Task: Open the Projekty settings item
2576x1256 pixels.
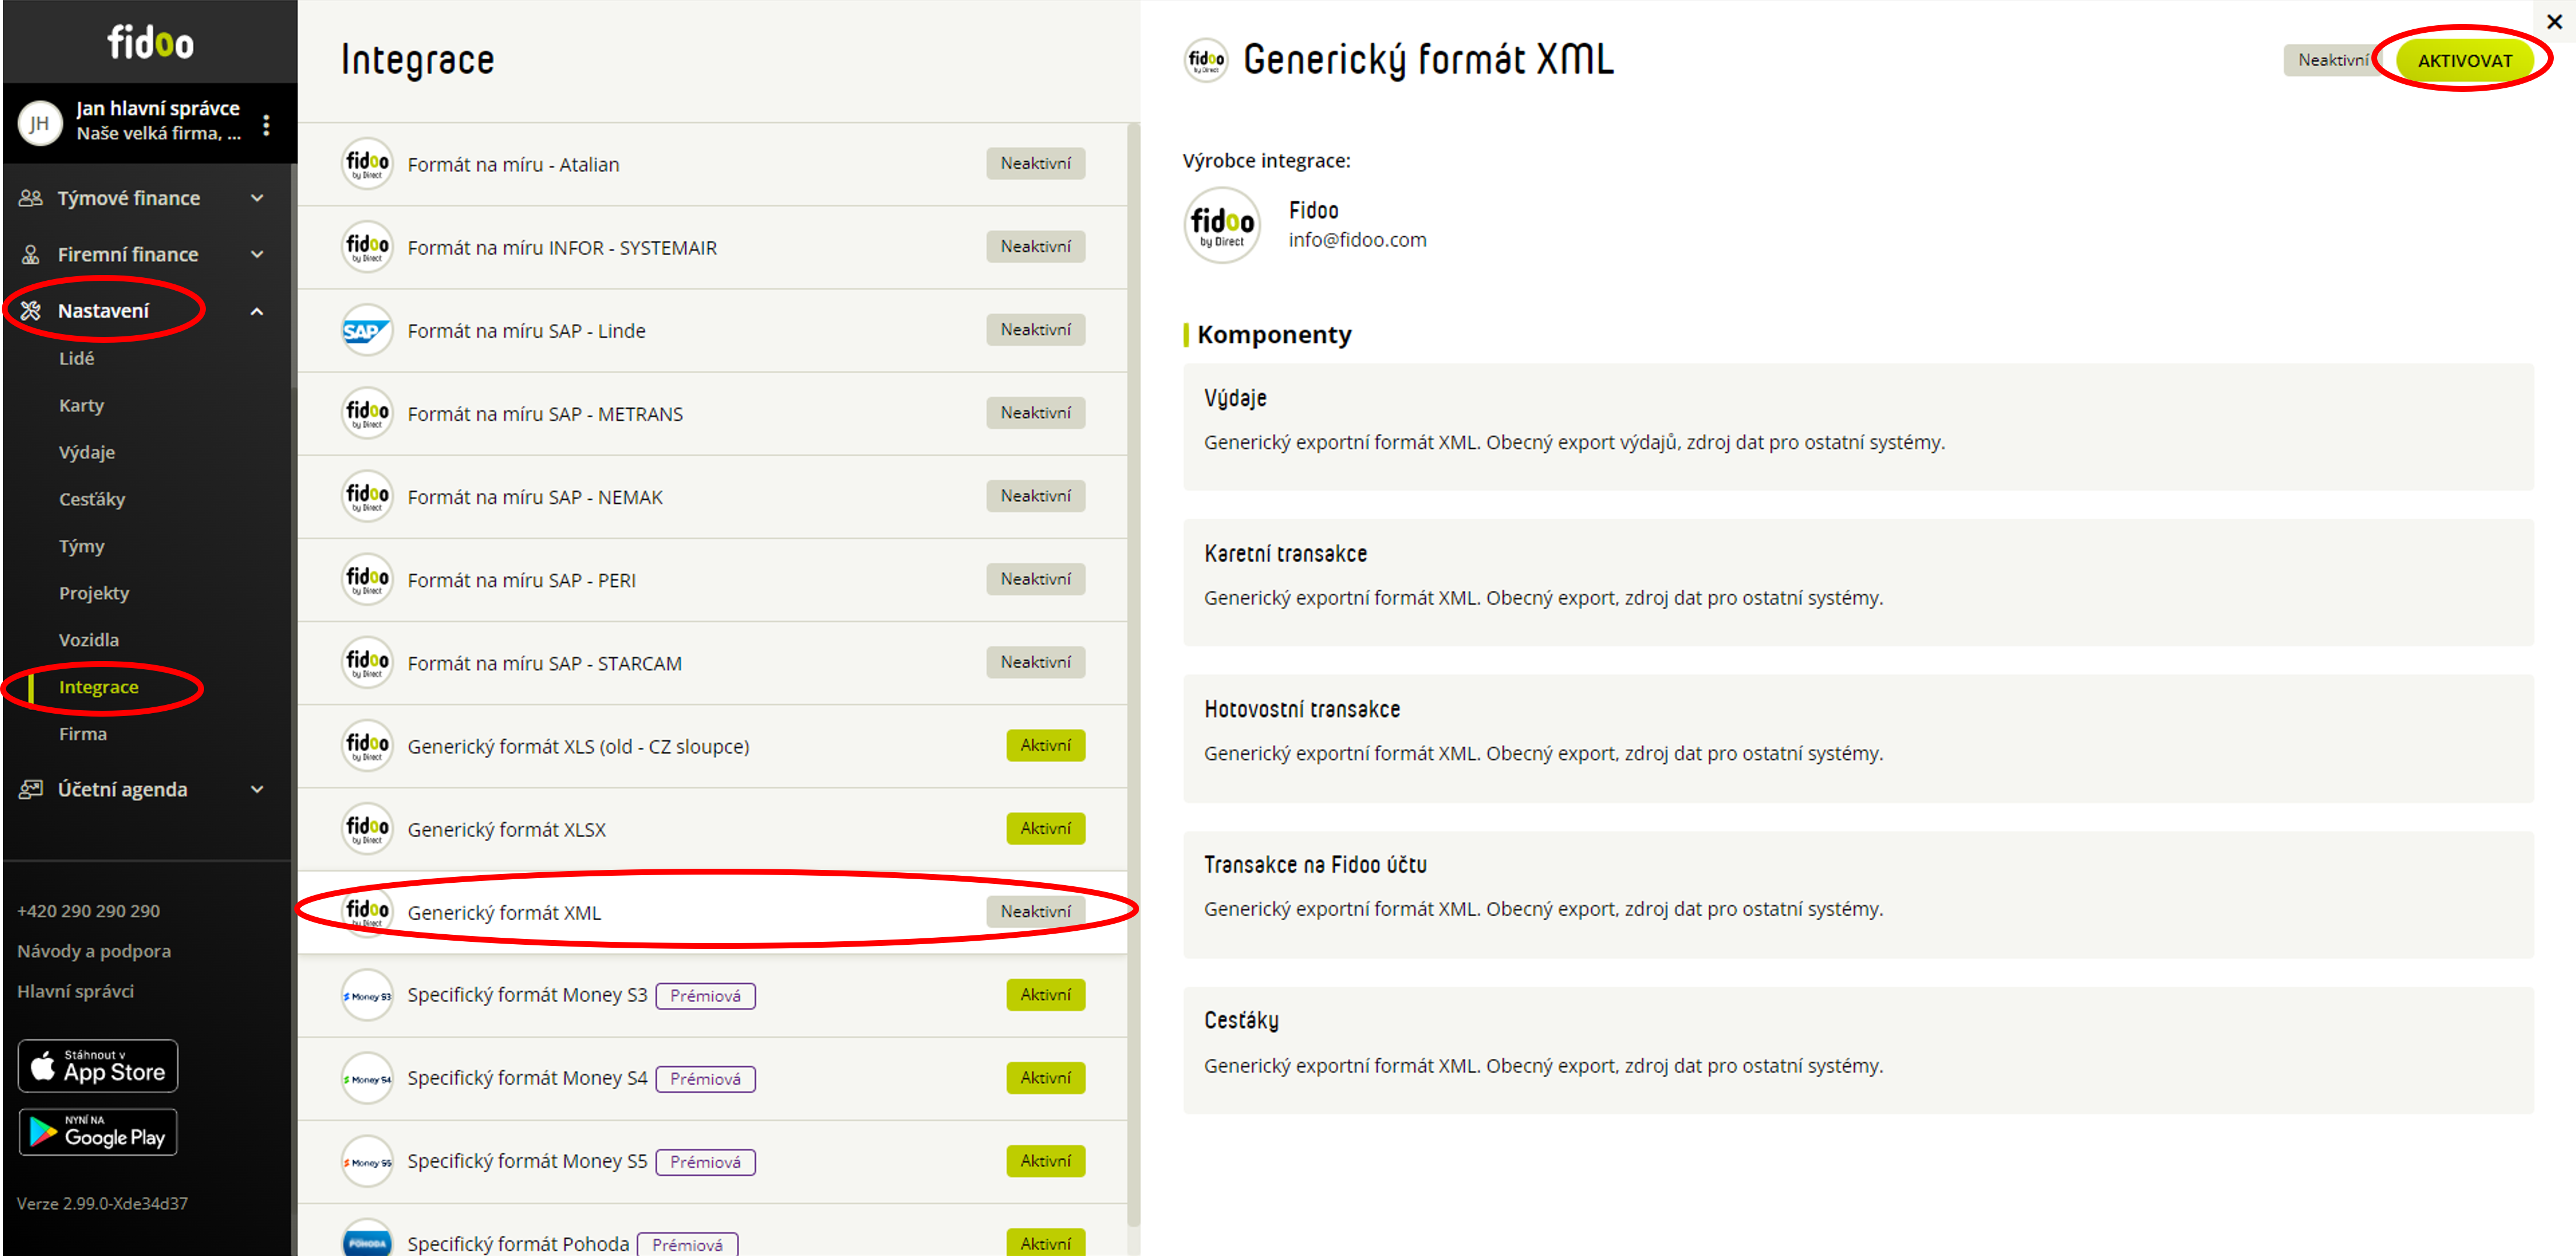Action: click(94, 593)
